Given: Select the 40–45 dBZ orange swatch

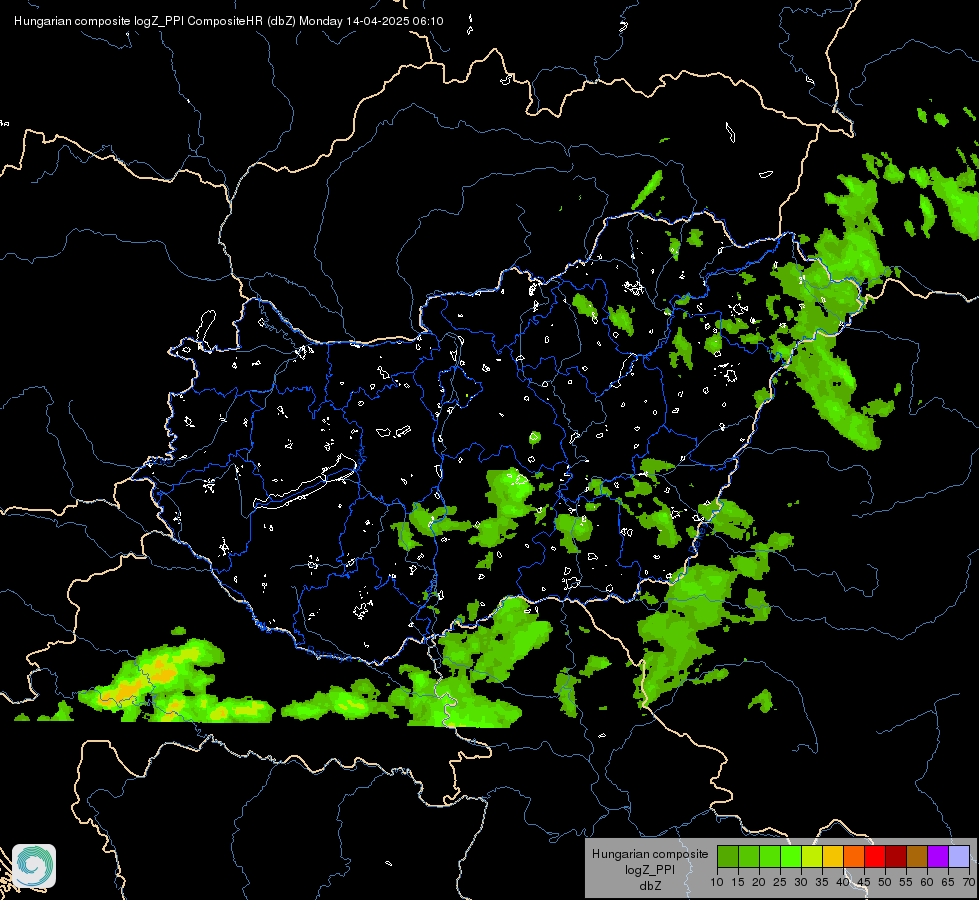Looking at the screenshot, I should (x=854, y=856).
